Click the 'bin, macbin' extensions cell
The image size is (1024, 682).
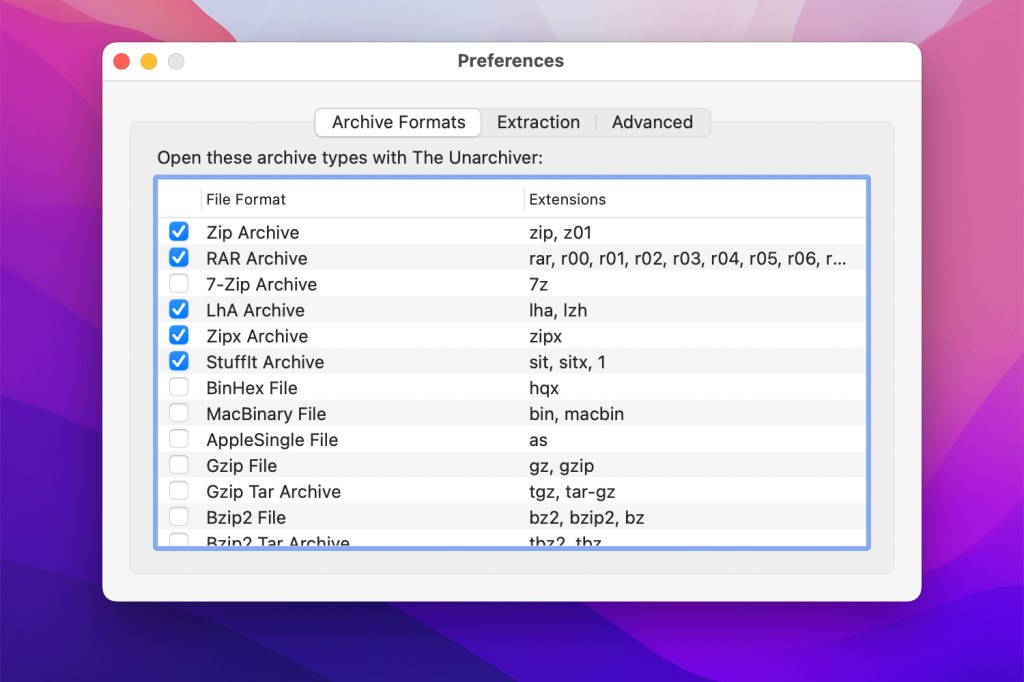pos(577,414)
